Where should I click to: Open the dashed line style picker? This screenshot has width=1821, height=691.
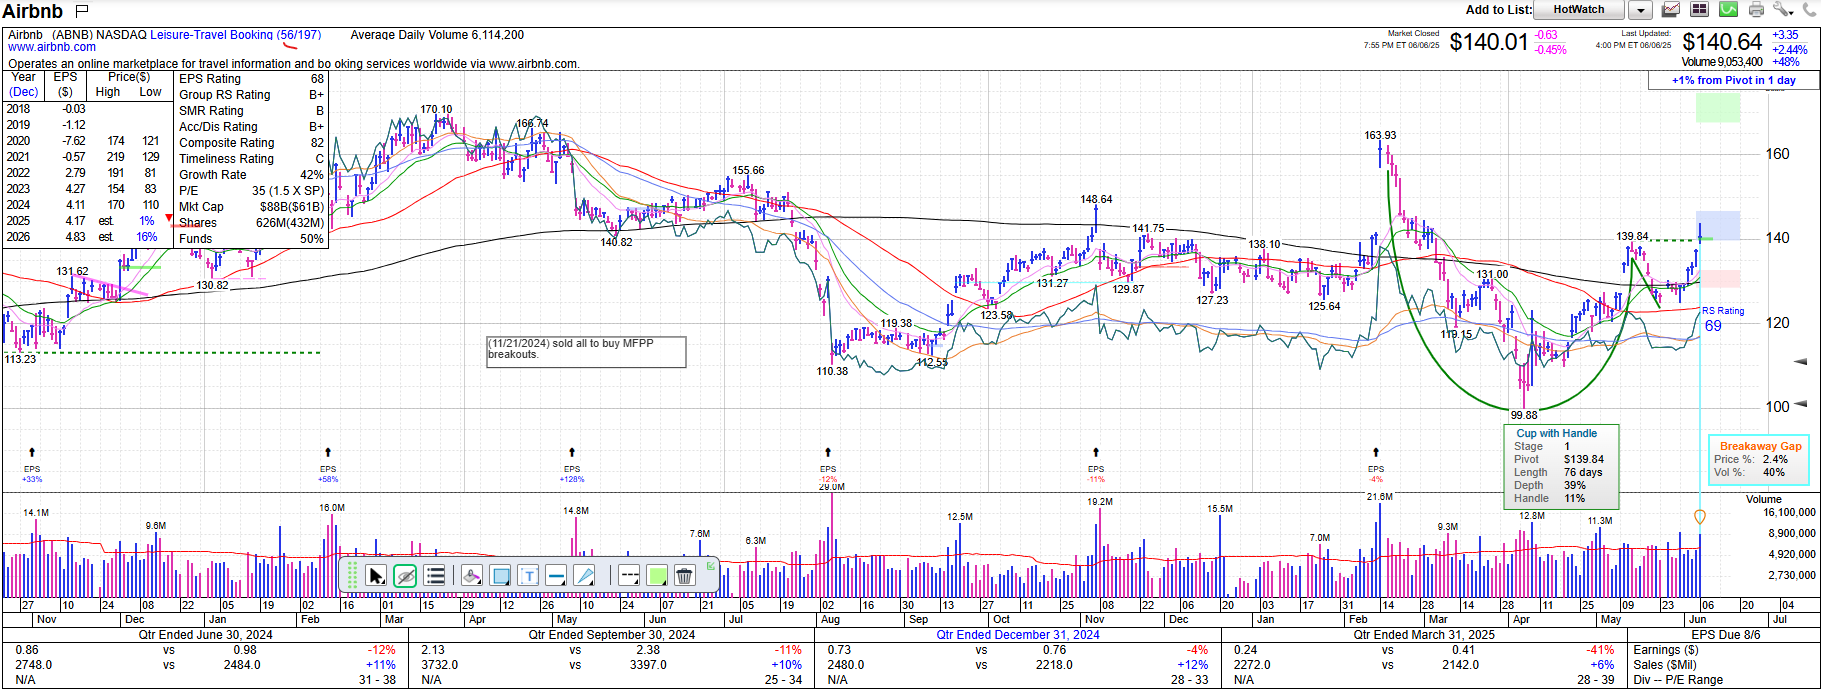tap(629, 575)
